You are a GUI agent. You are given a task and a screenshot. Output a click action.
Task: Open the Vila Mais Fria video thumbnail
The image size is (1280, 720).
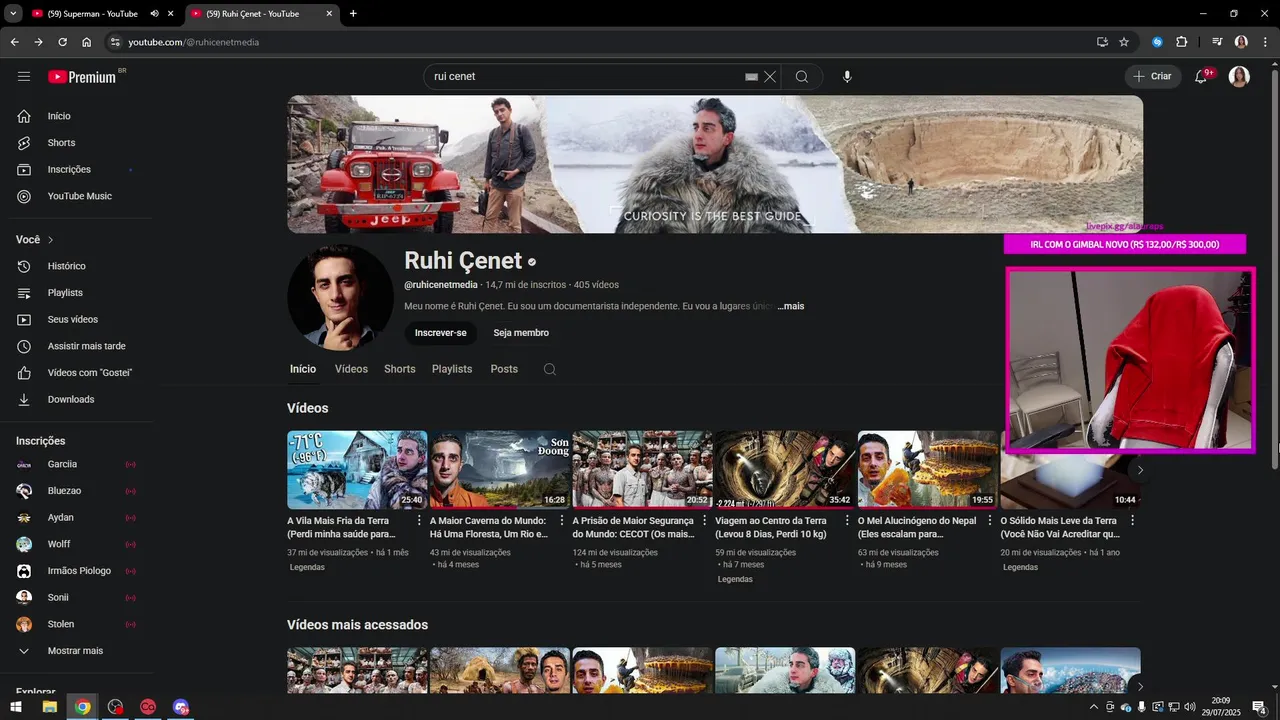pyautogui.click(x=357, y=470)
